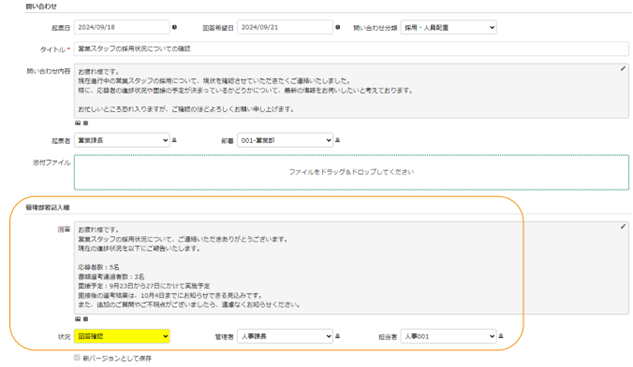Click first small icon below 問い合わせ内容 box
633x367 pixels.
point(78,123)
